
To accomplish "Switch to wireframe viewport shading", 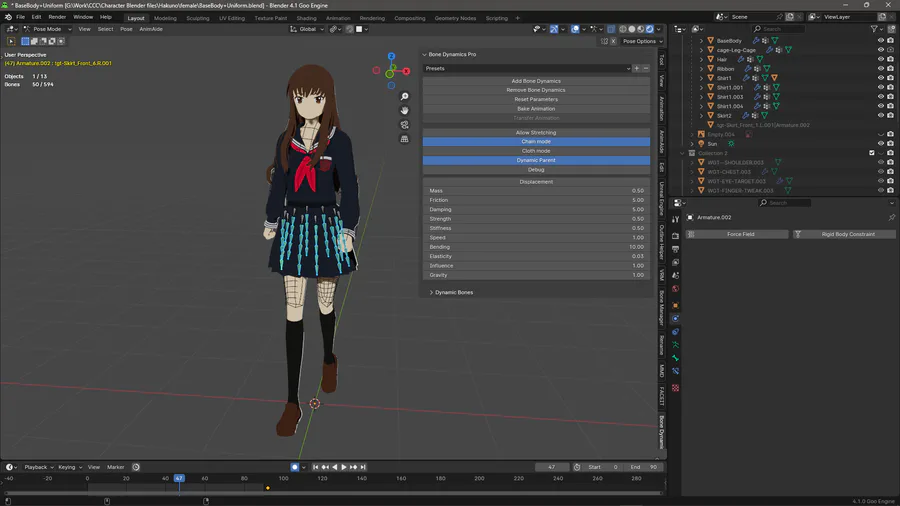I will click(x=623, y=29).
